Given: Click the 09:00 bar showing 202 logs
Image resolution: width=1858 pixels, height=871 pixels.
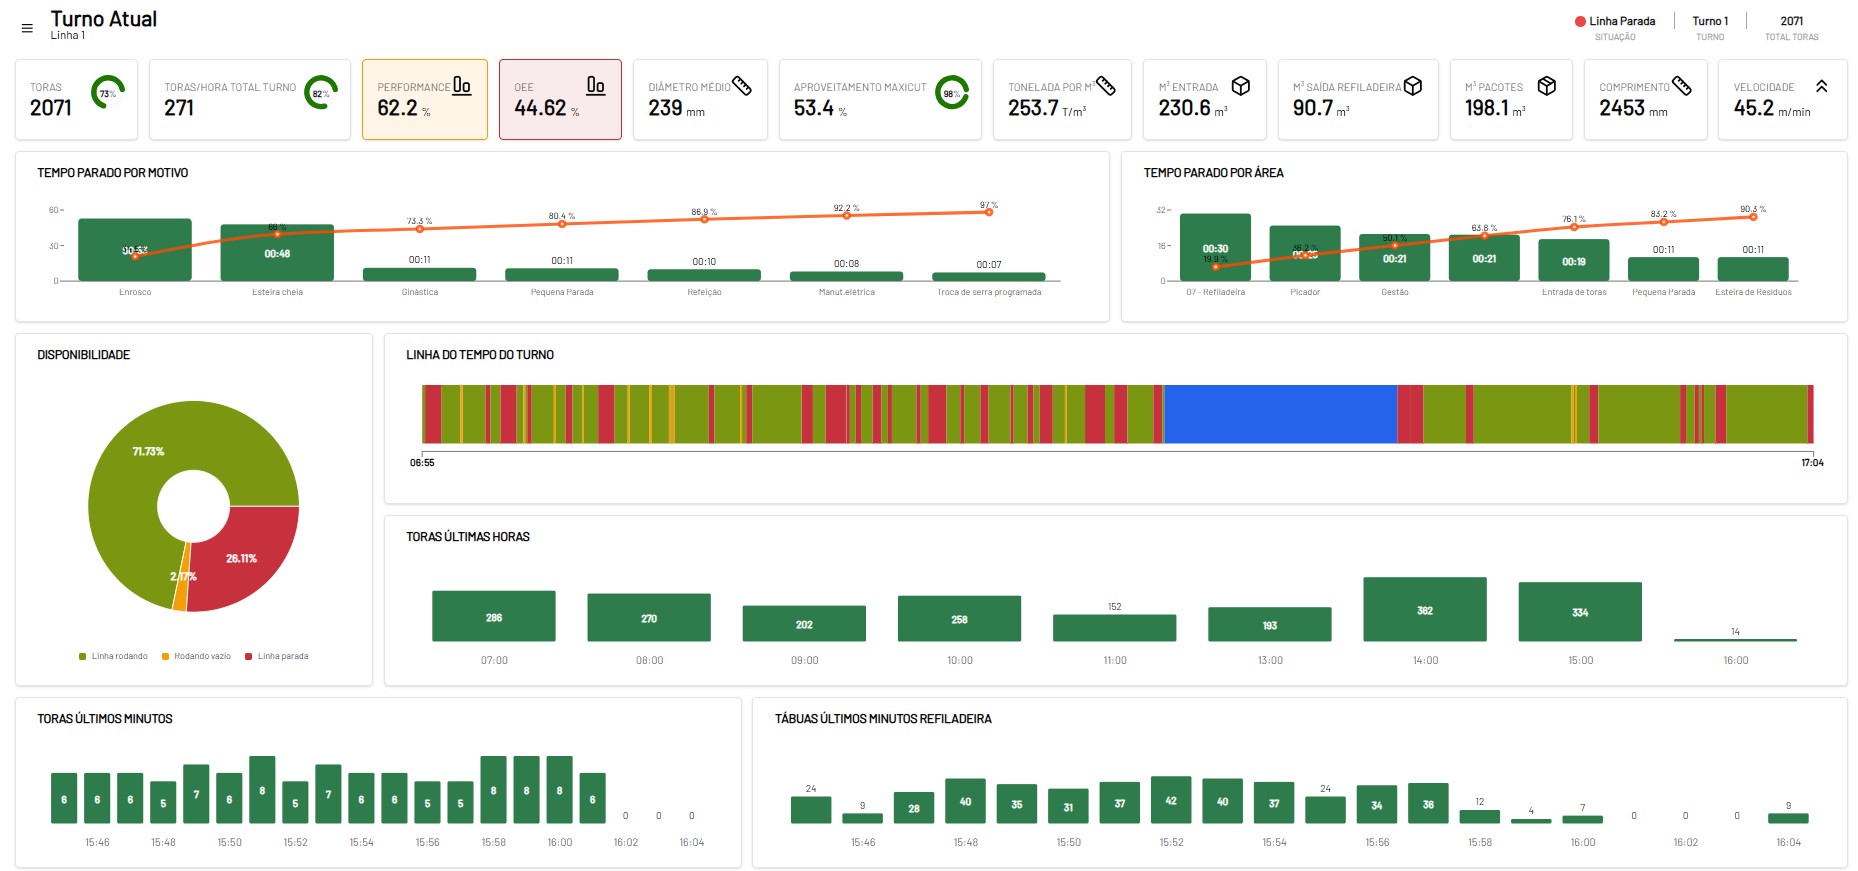Looking at the screenshot, I should tap(804, 623).
